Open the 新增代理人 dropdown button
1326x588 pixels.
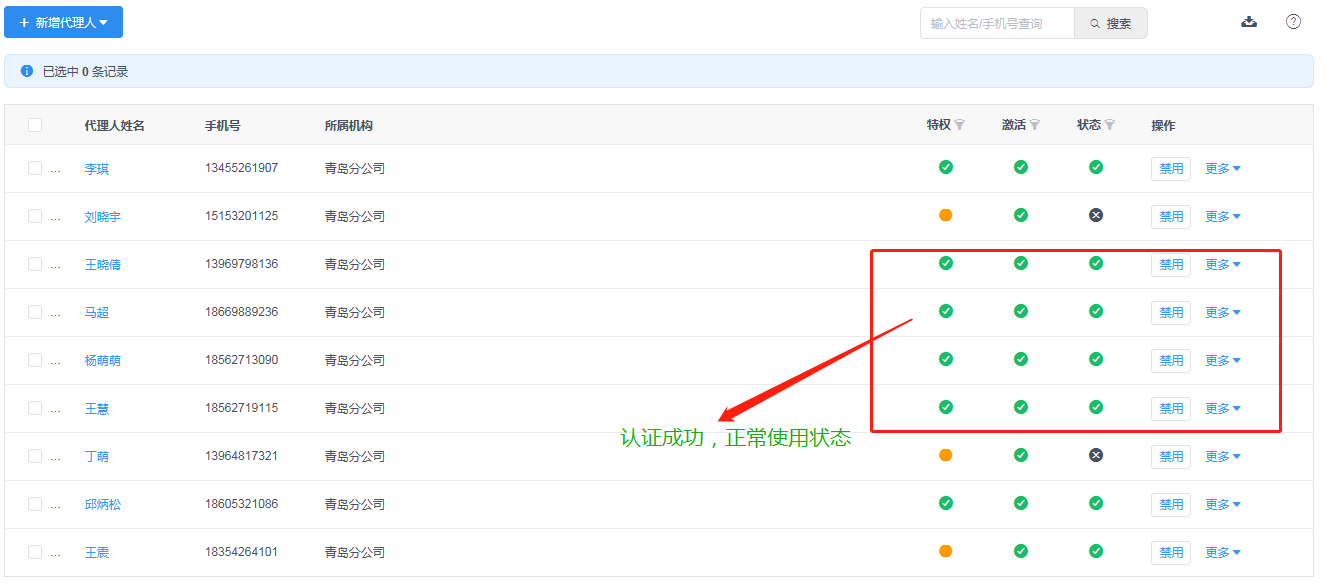coord(63,22)
